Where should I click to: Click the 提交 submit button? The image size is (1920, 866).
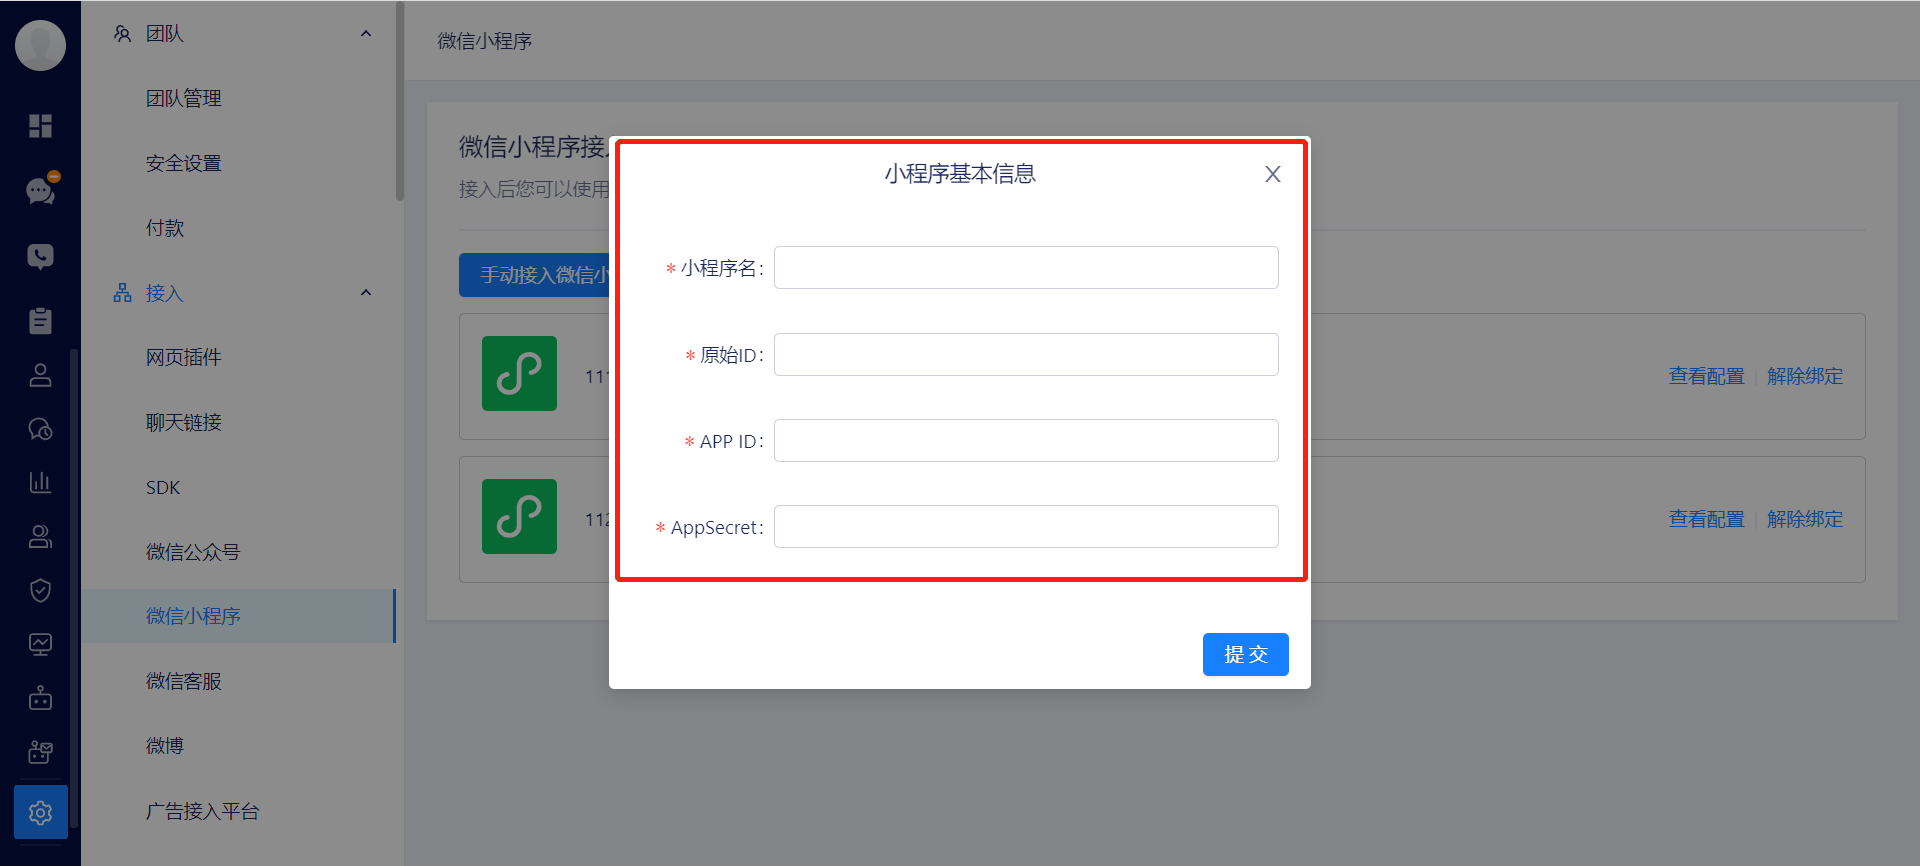(x=1246, y=655)
